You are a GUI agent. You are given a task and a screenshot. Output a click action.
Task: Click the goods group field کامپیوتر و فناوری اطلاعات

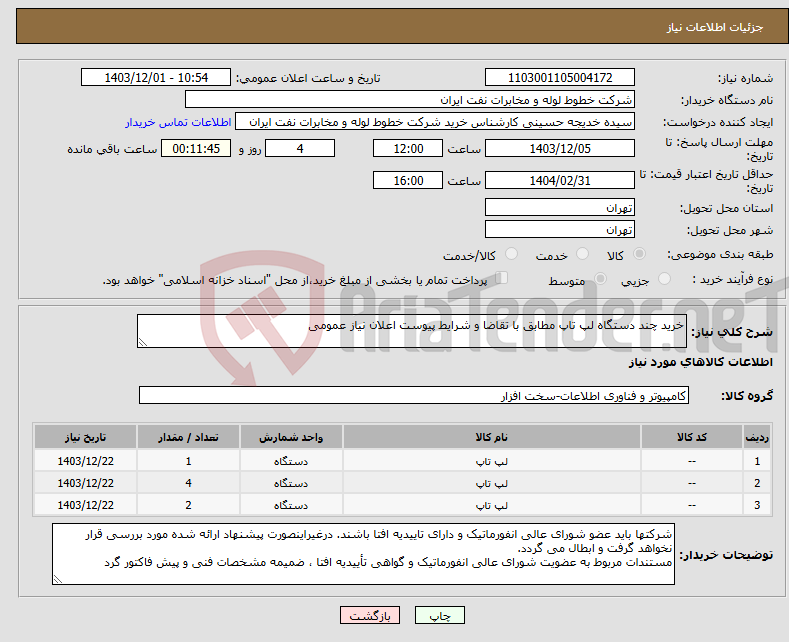pos(414,395)
